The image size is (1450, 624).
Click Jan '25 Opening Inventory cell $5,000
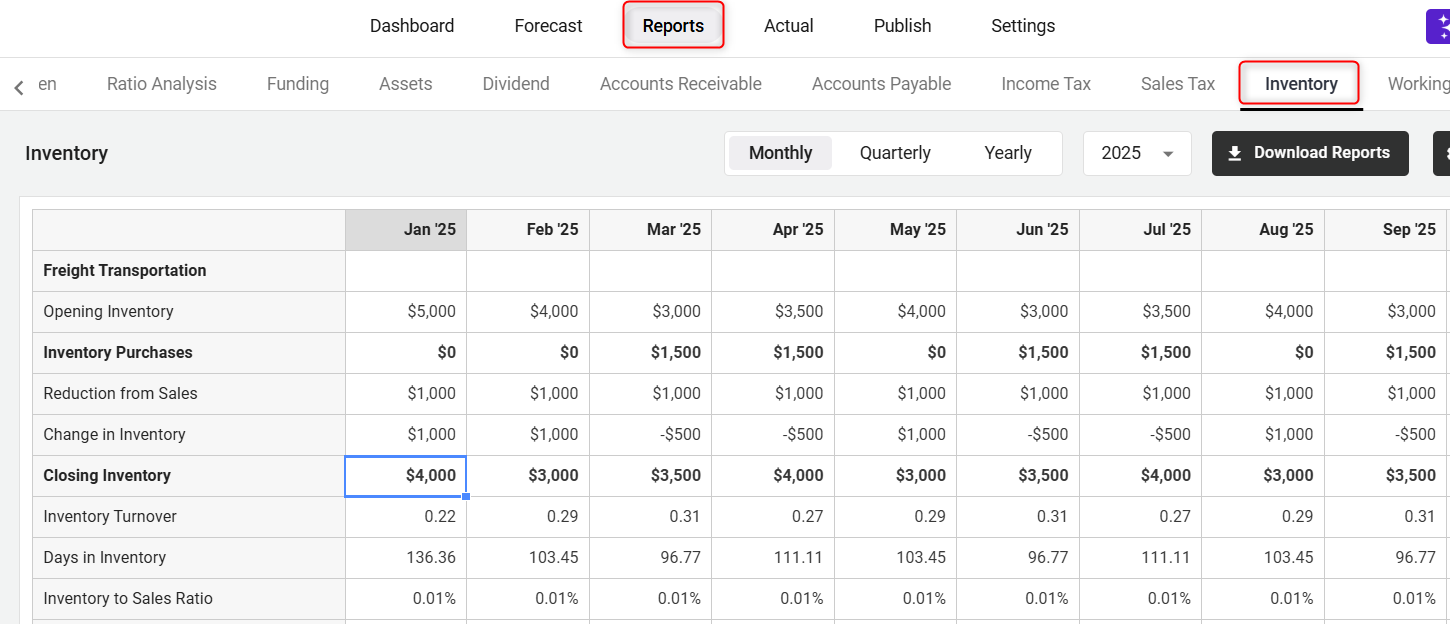coord(406,312)
